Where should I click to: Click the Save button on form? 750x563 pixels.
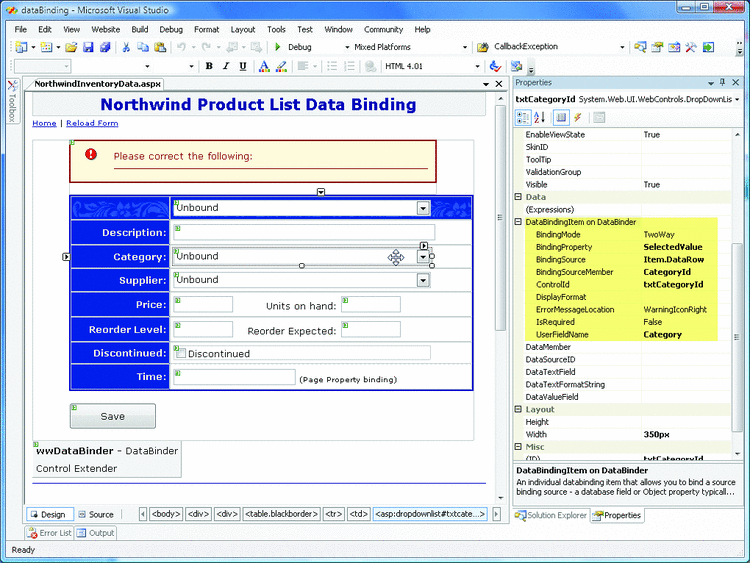112,416
